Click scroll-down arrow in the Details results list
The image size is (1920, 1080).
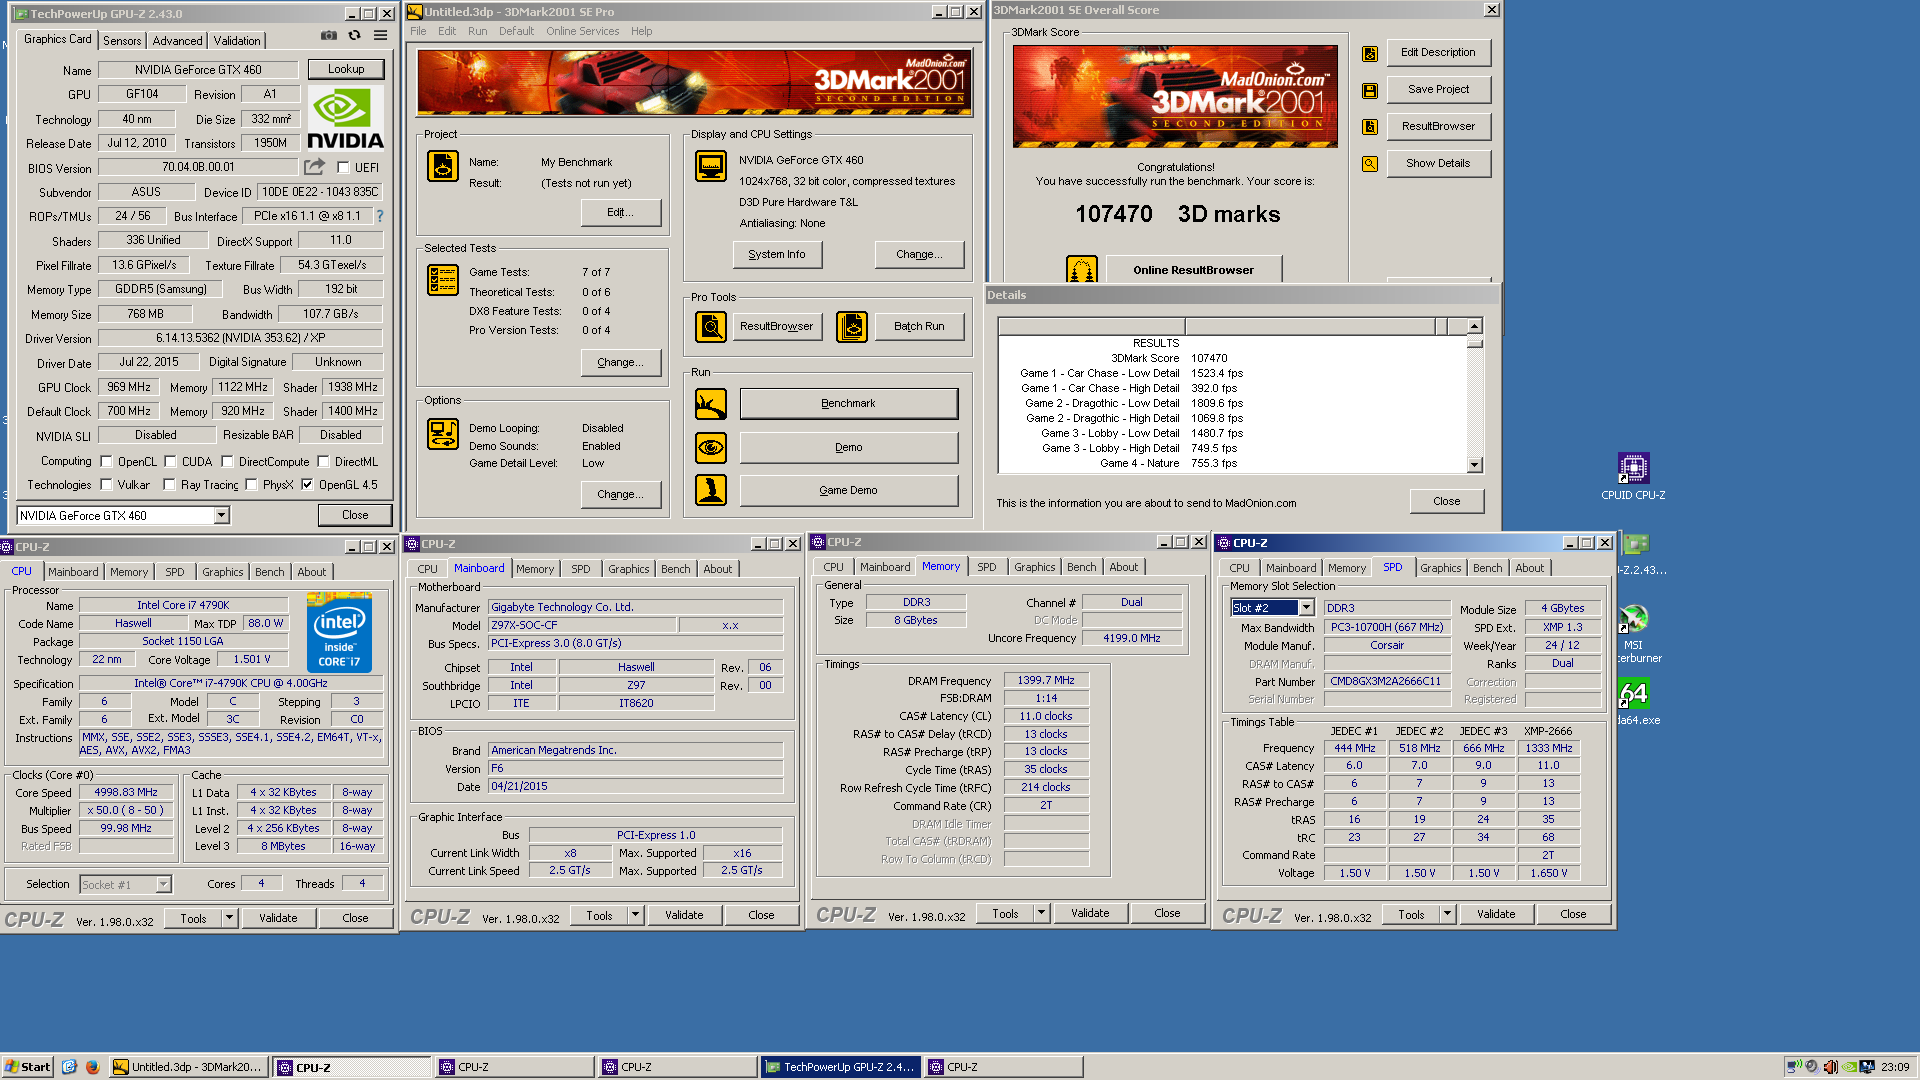tap(1474, 465)
